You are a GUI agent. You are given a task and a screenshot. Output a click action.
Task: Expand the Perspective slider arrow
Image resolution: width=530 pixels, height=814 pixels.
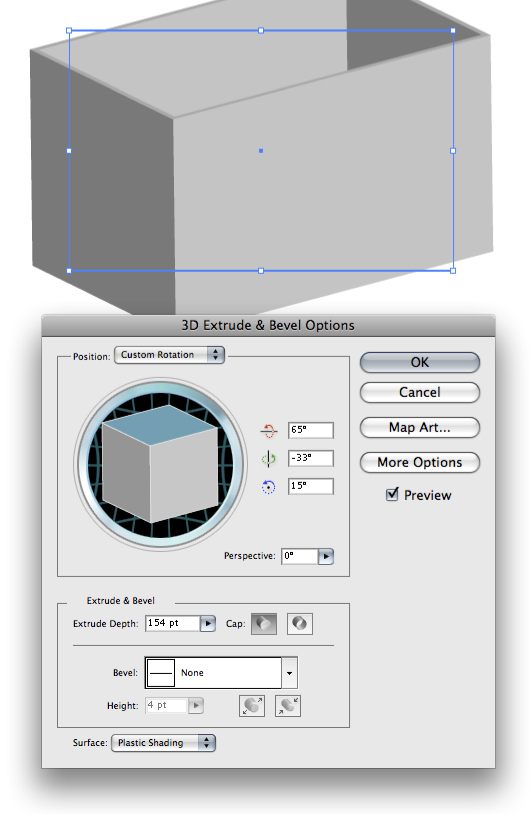click(325, 557)
